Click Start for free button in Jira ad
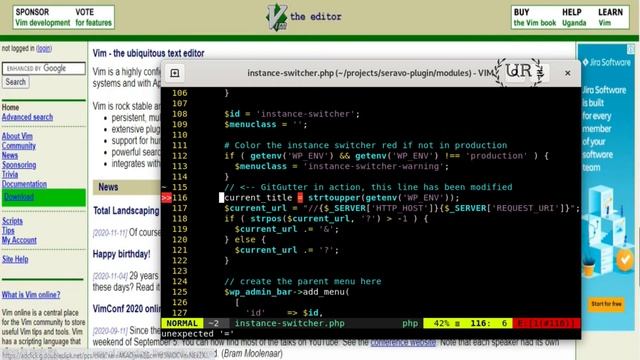The height and width of the screenshot is (360, 640). 606,304
